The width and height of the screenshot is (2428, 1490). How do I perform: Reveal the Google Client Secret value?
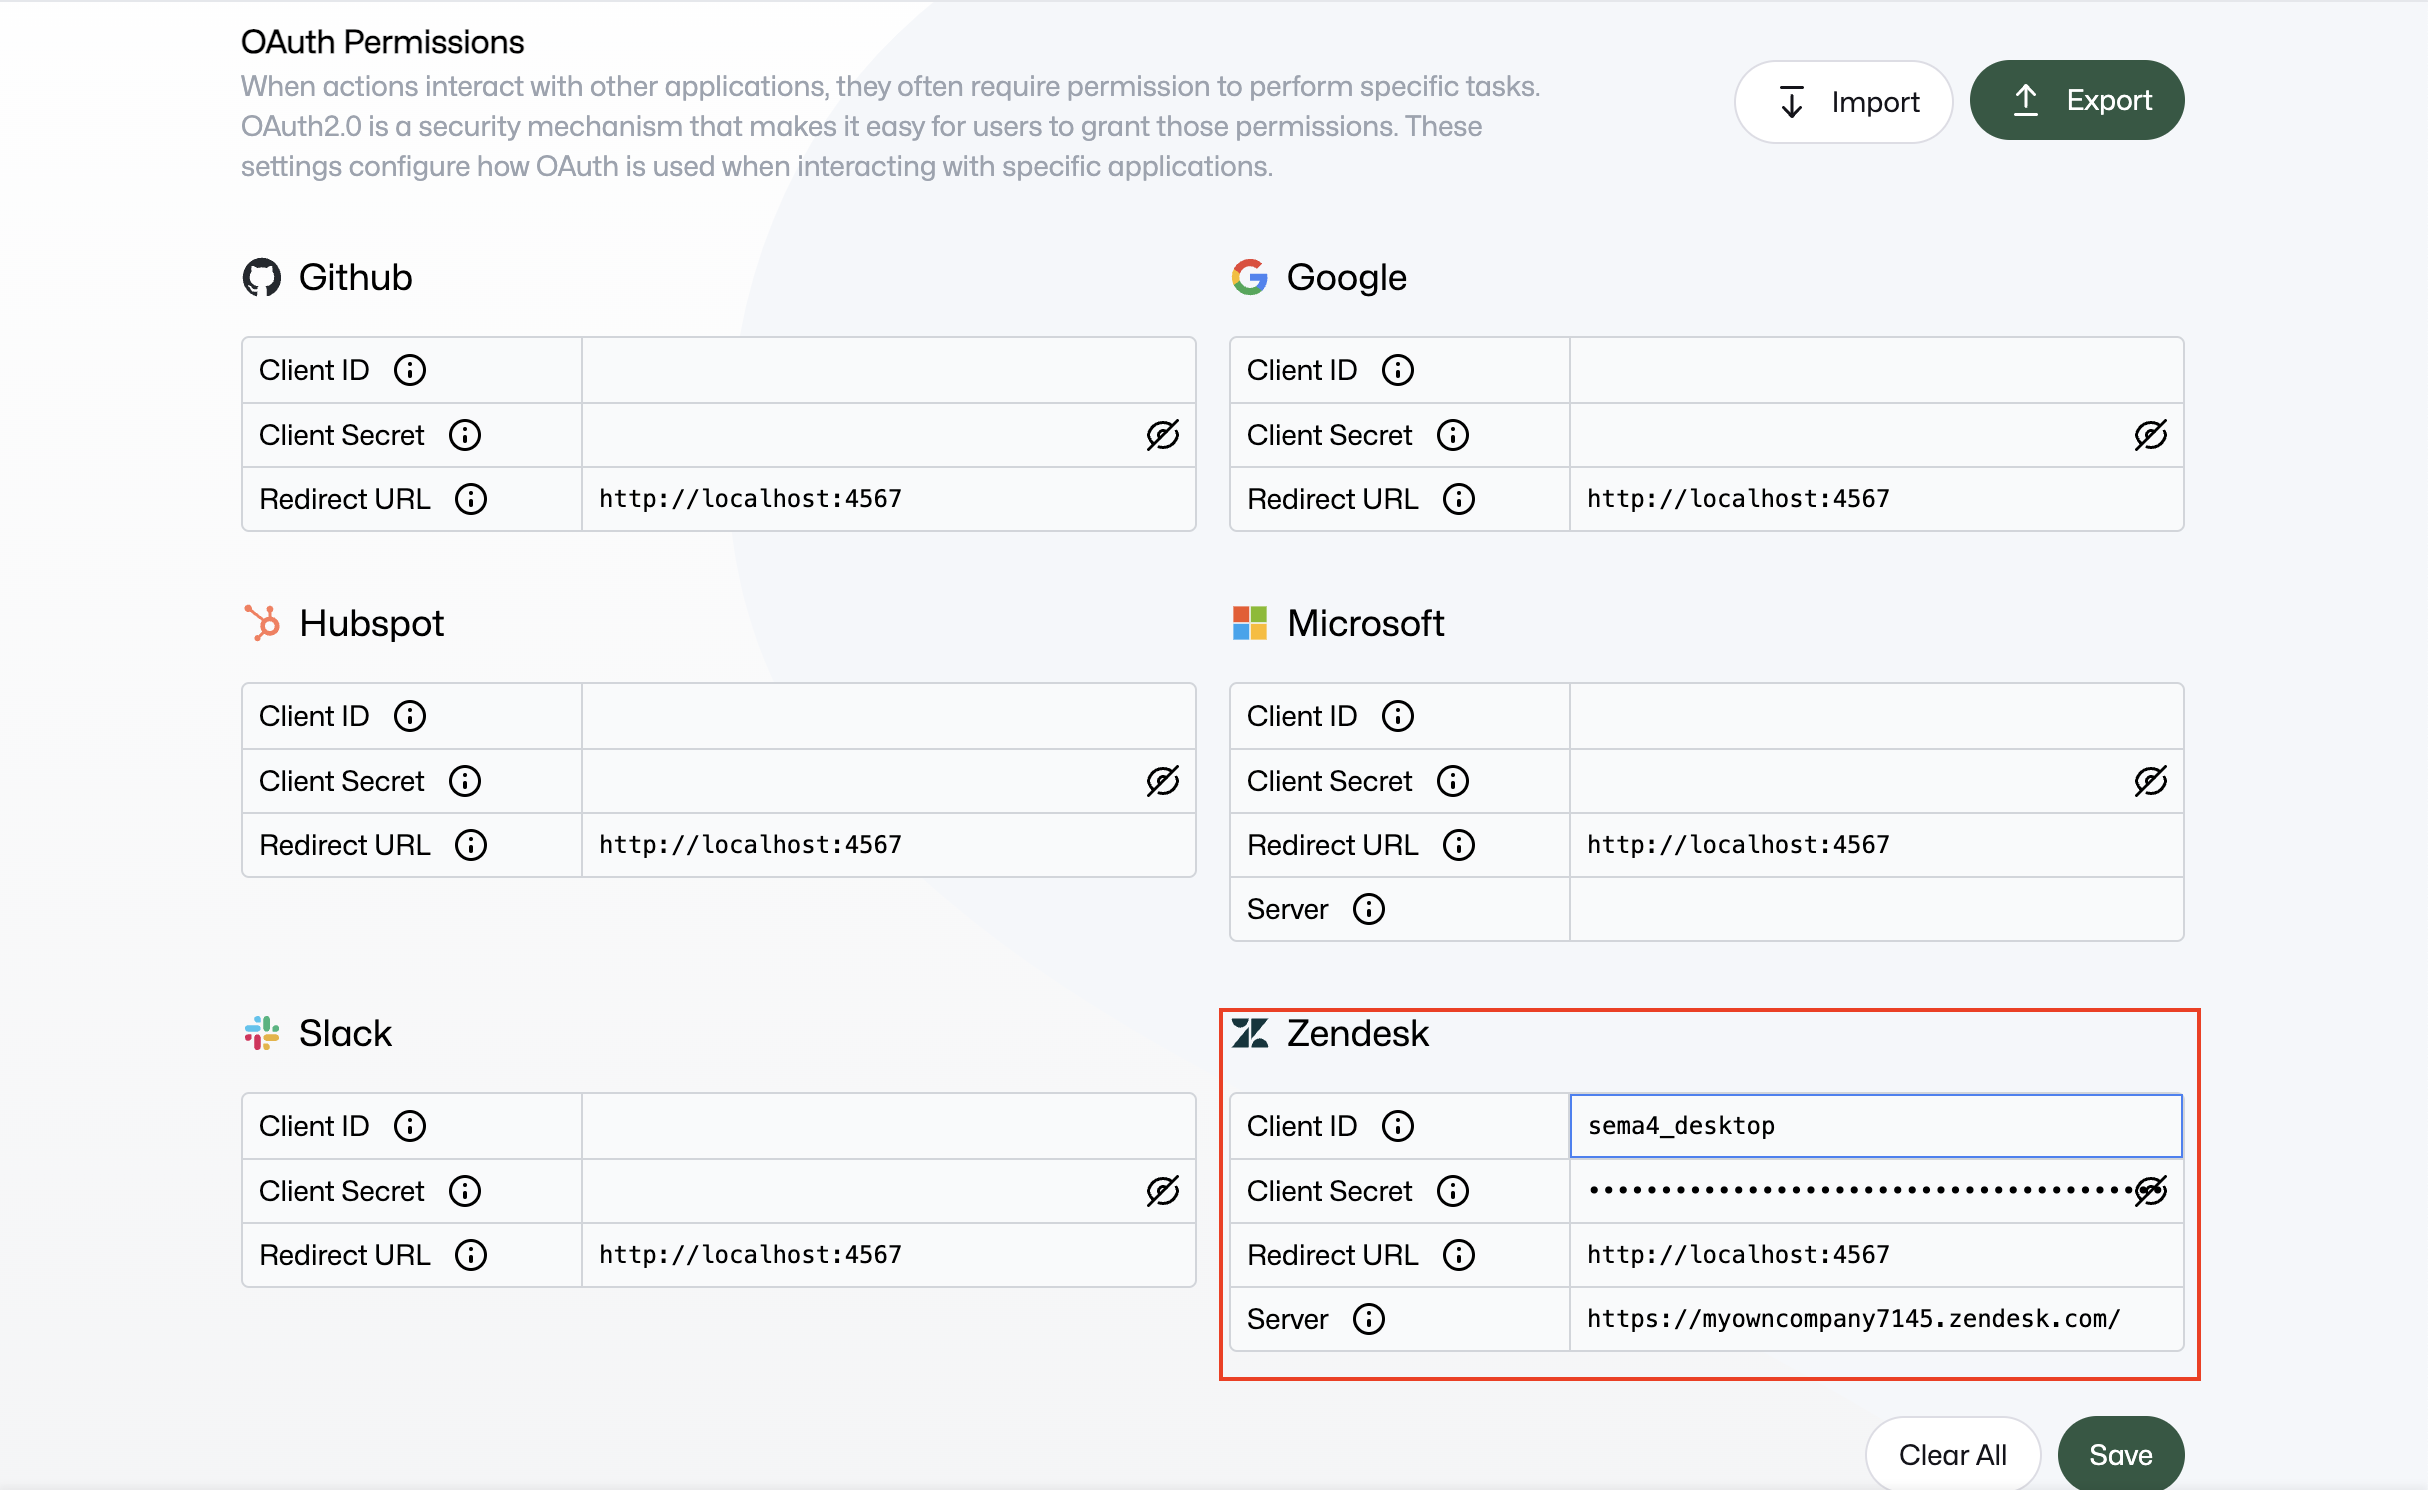tap(2151, 435)
